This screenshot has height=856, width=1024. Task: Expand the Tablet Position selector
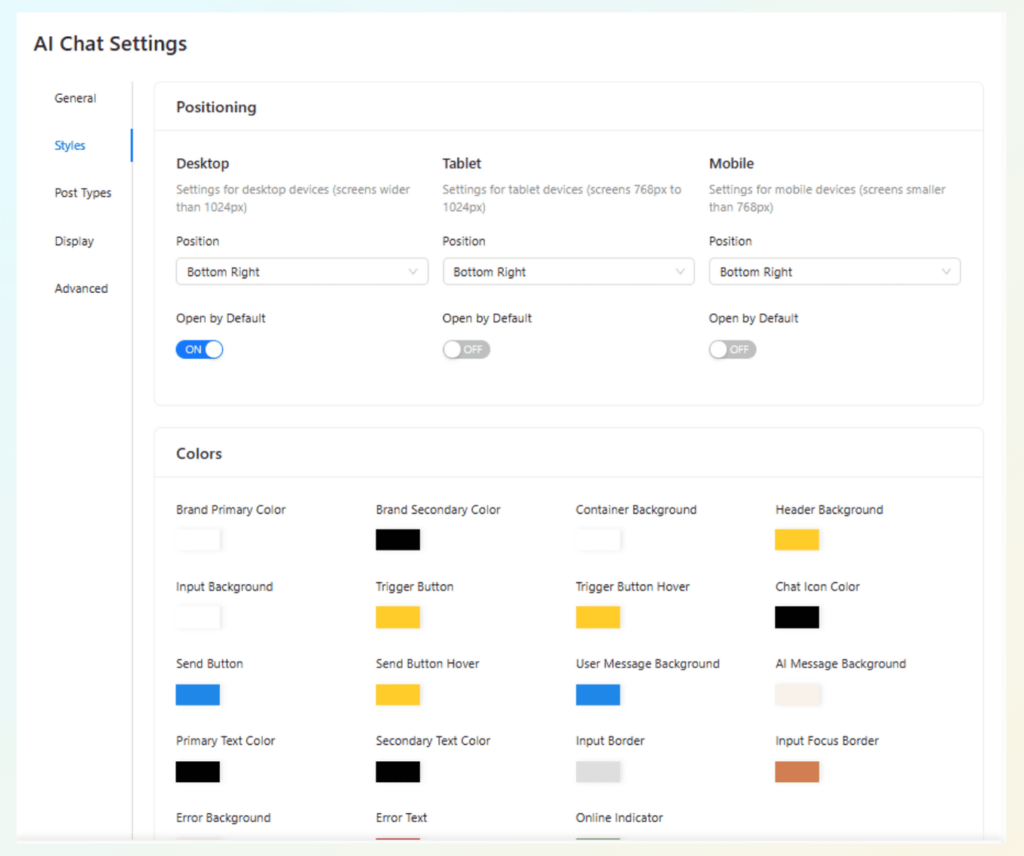[x=568, y=271]
